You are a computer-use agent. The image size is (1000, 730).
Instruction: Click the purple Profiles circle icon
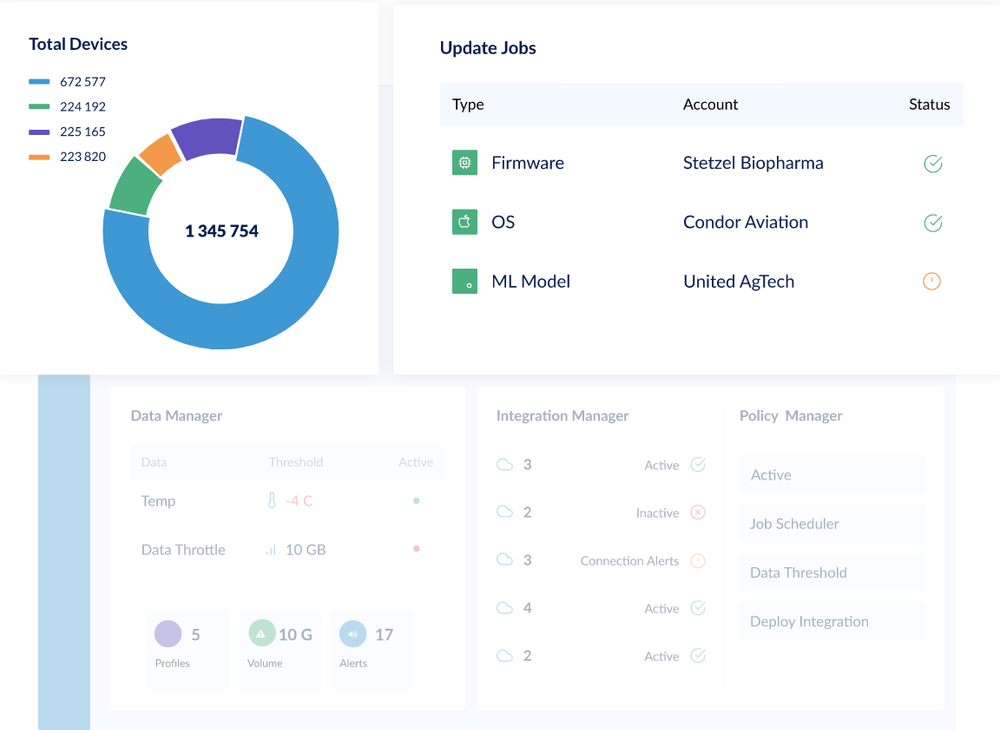[168, 634]
